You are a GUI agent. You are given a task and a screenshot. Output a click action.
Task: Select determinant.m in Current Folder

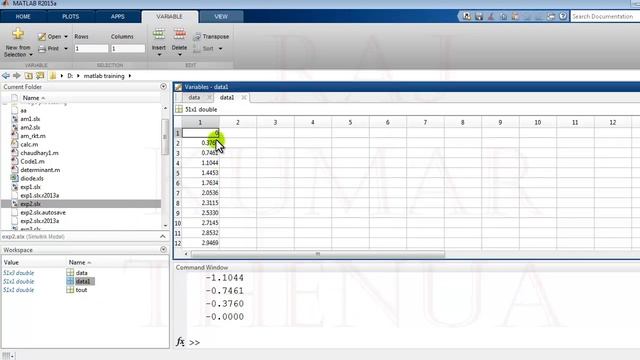coord(40,170)
